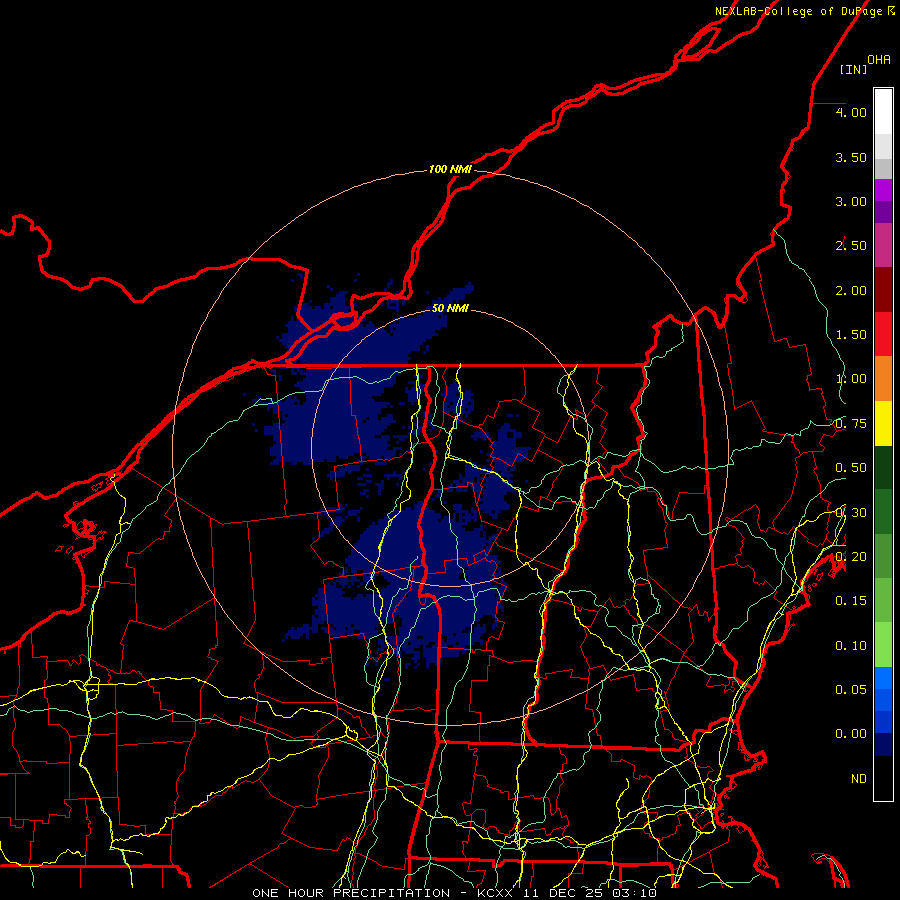Click the 0.15 legend value

point(851,601)
